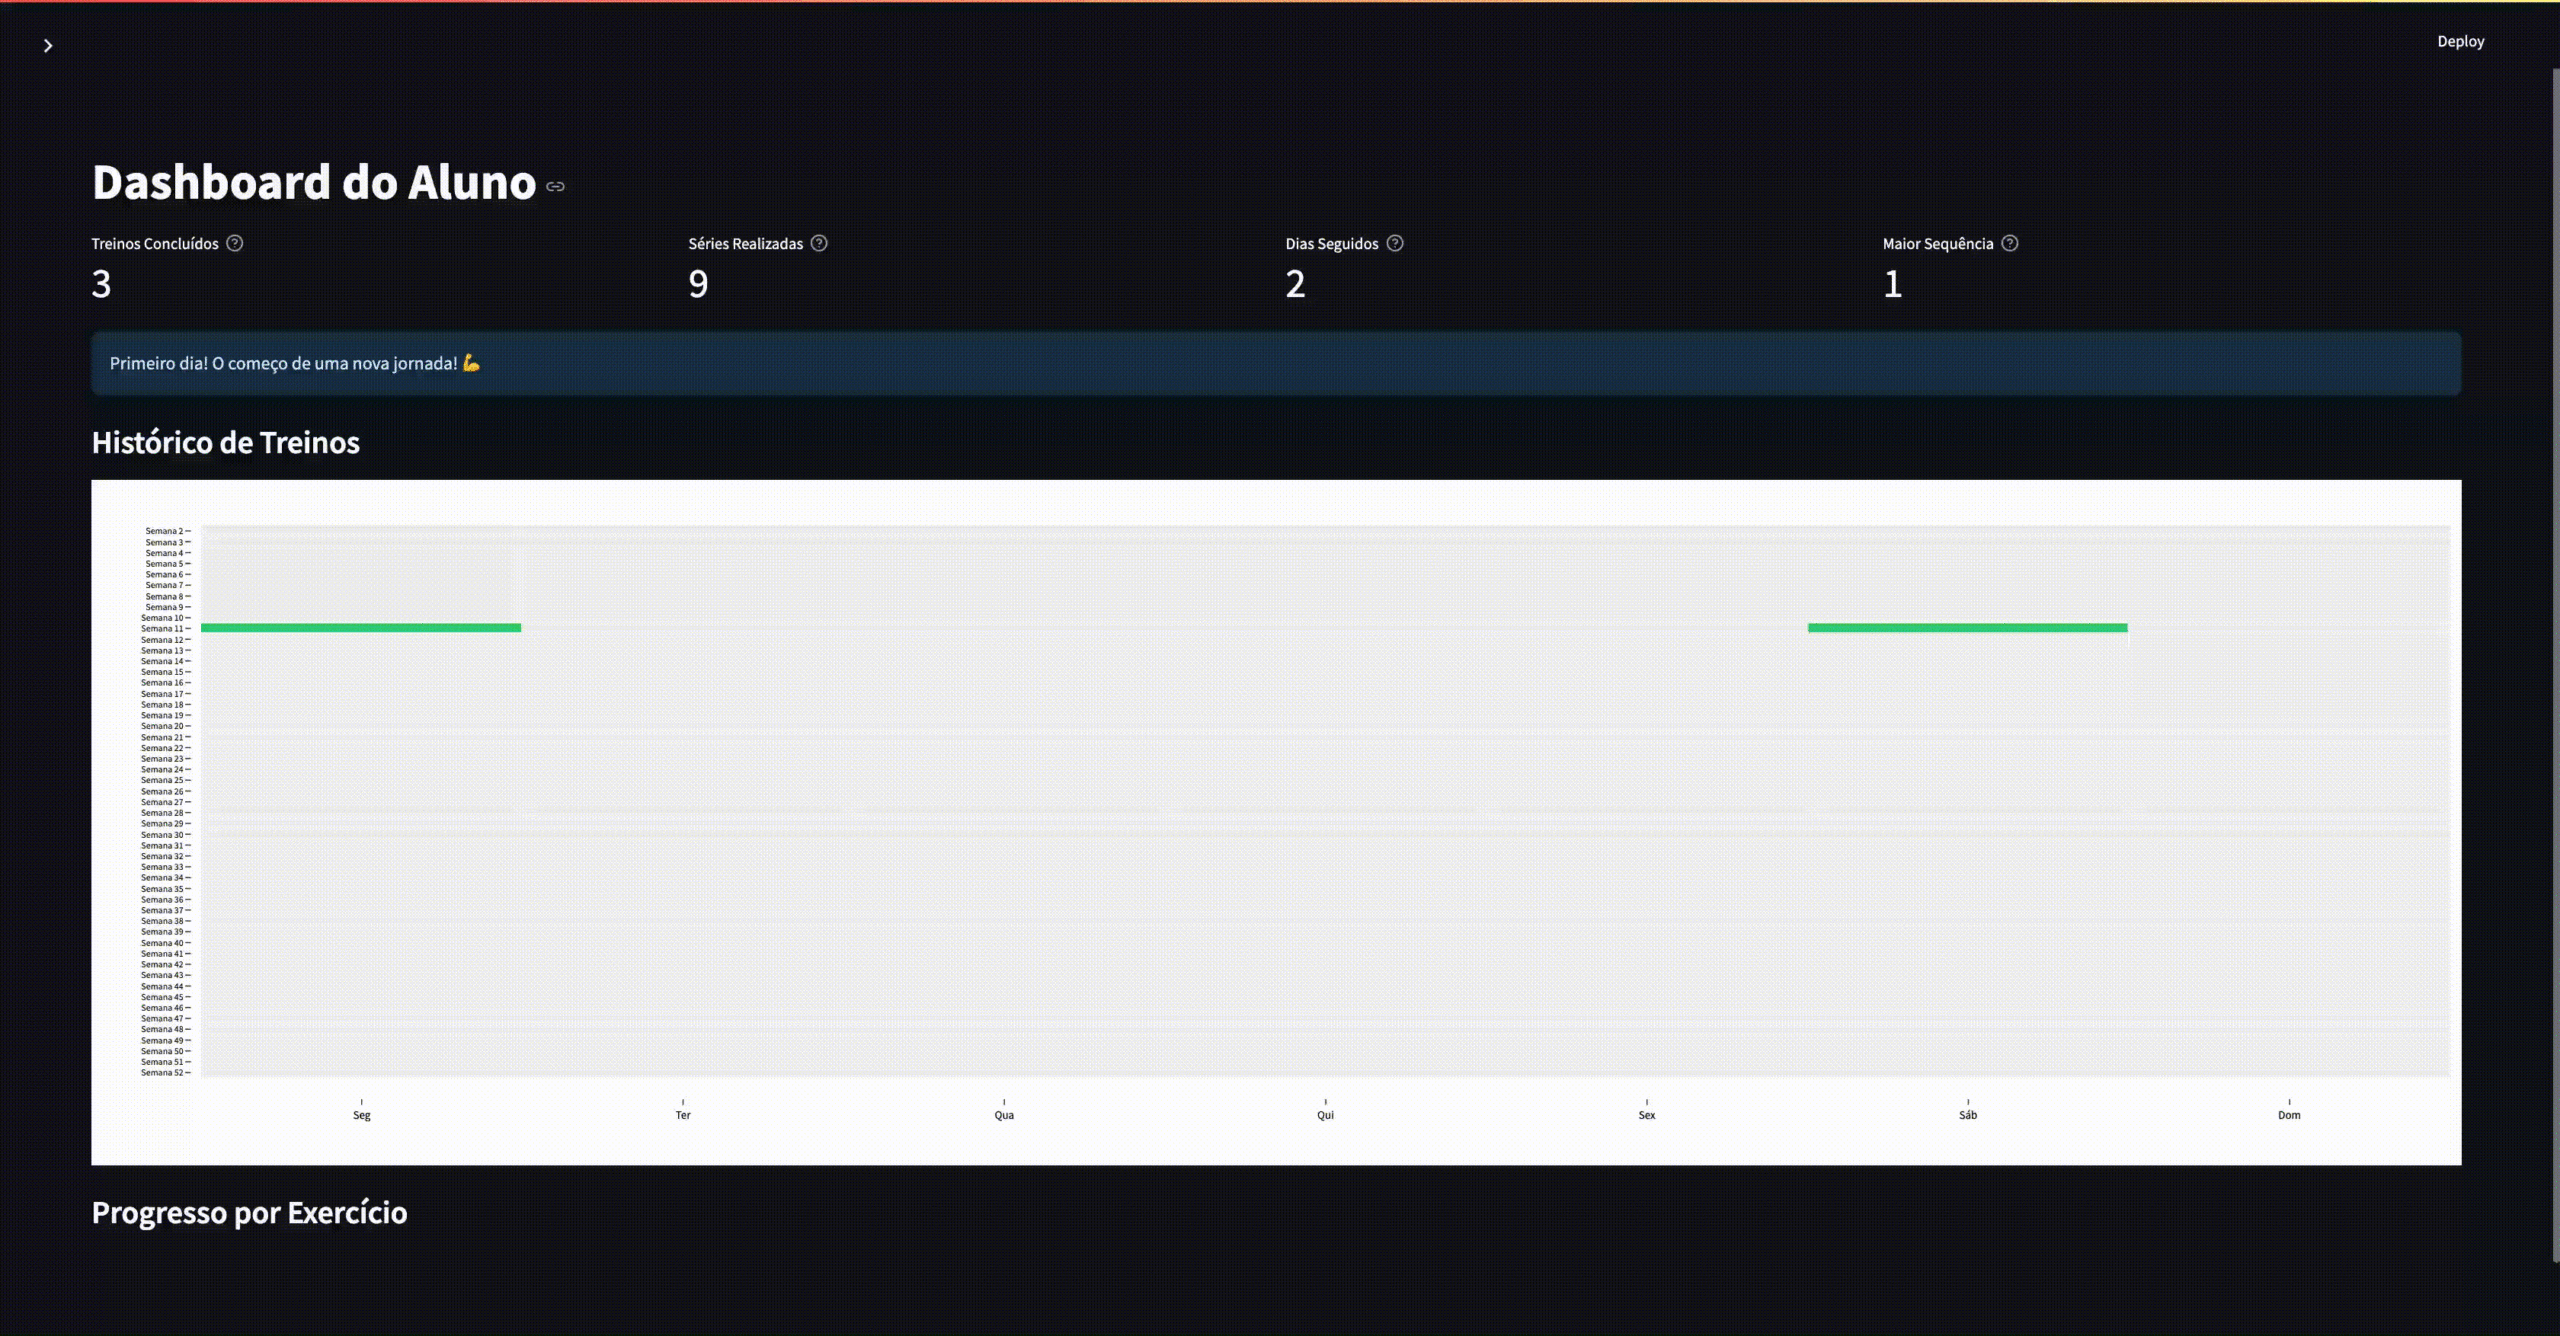Show help tooltip for Dias Seguidos
The image size is (2560, 1336).
(1395, 243)
